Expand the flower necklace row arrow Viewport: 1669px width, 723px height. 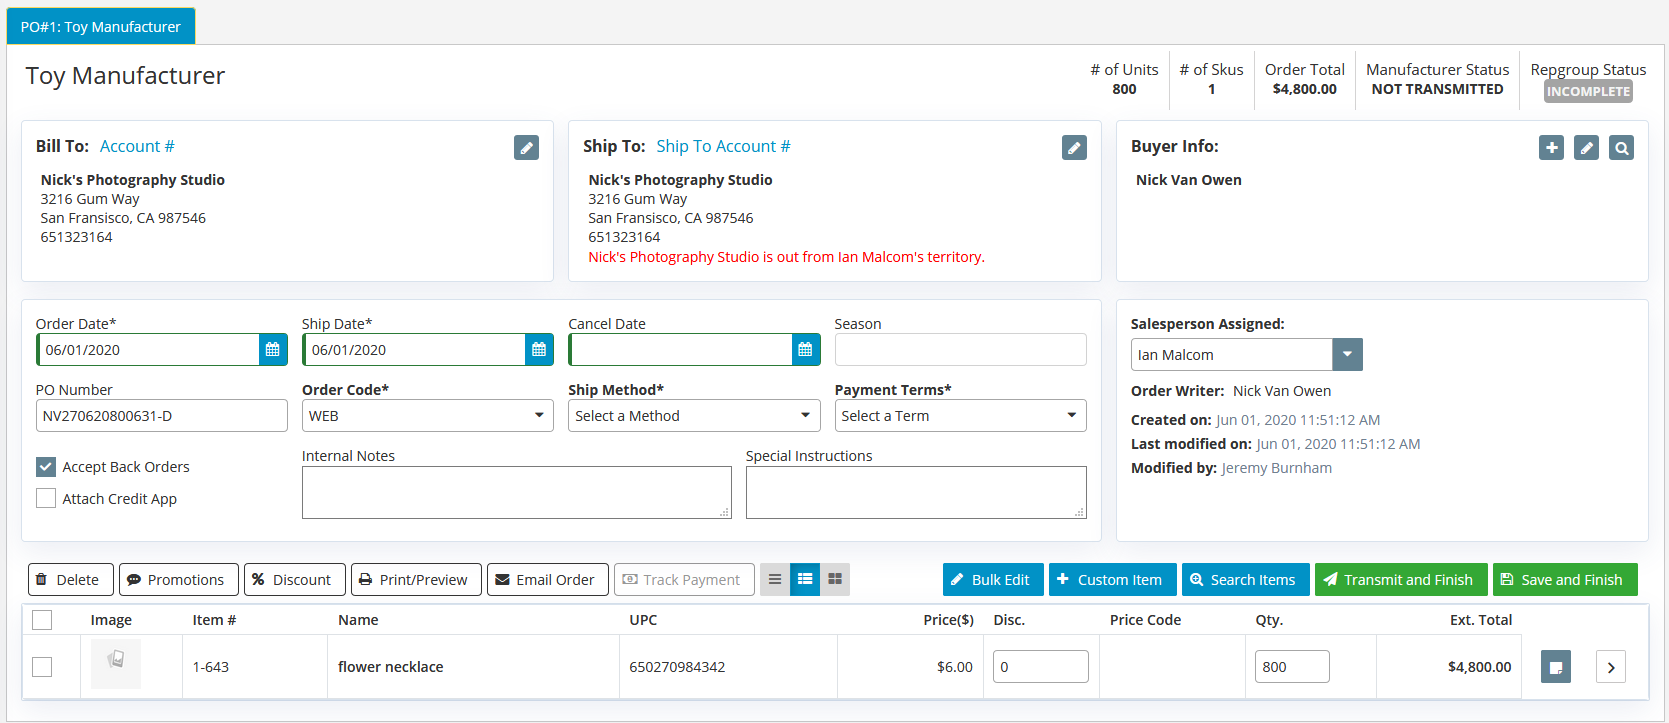(x=1611, y=667)
